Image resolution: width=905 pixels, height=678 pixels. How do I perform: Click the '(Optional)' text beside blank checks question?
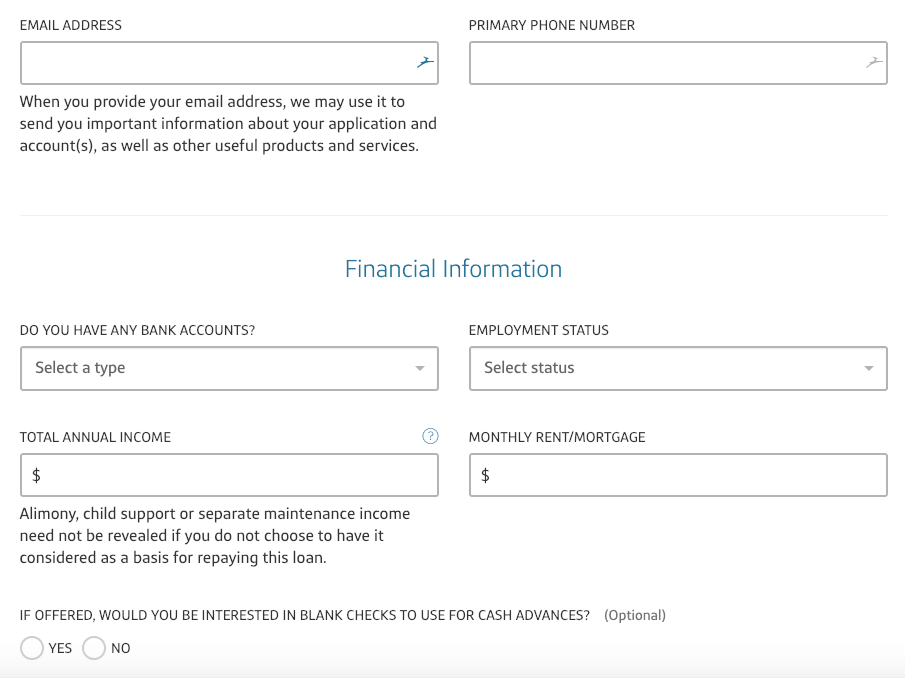click(x=635, y=615)
